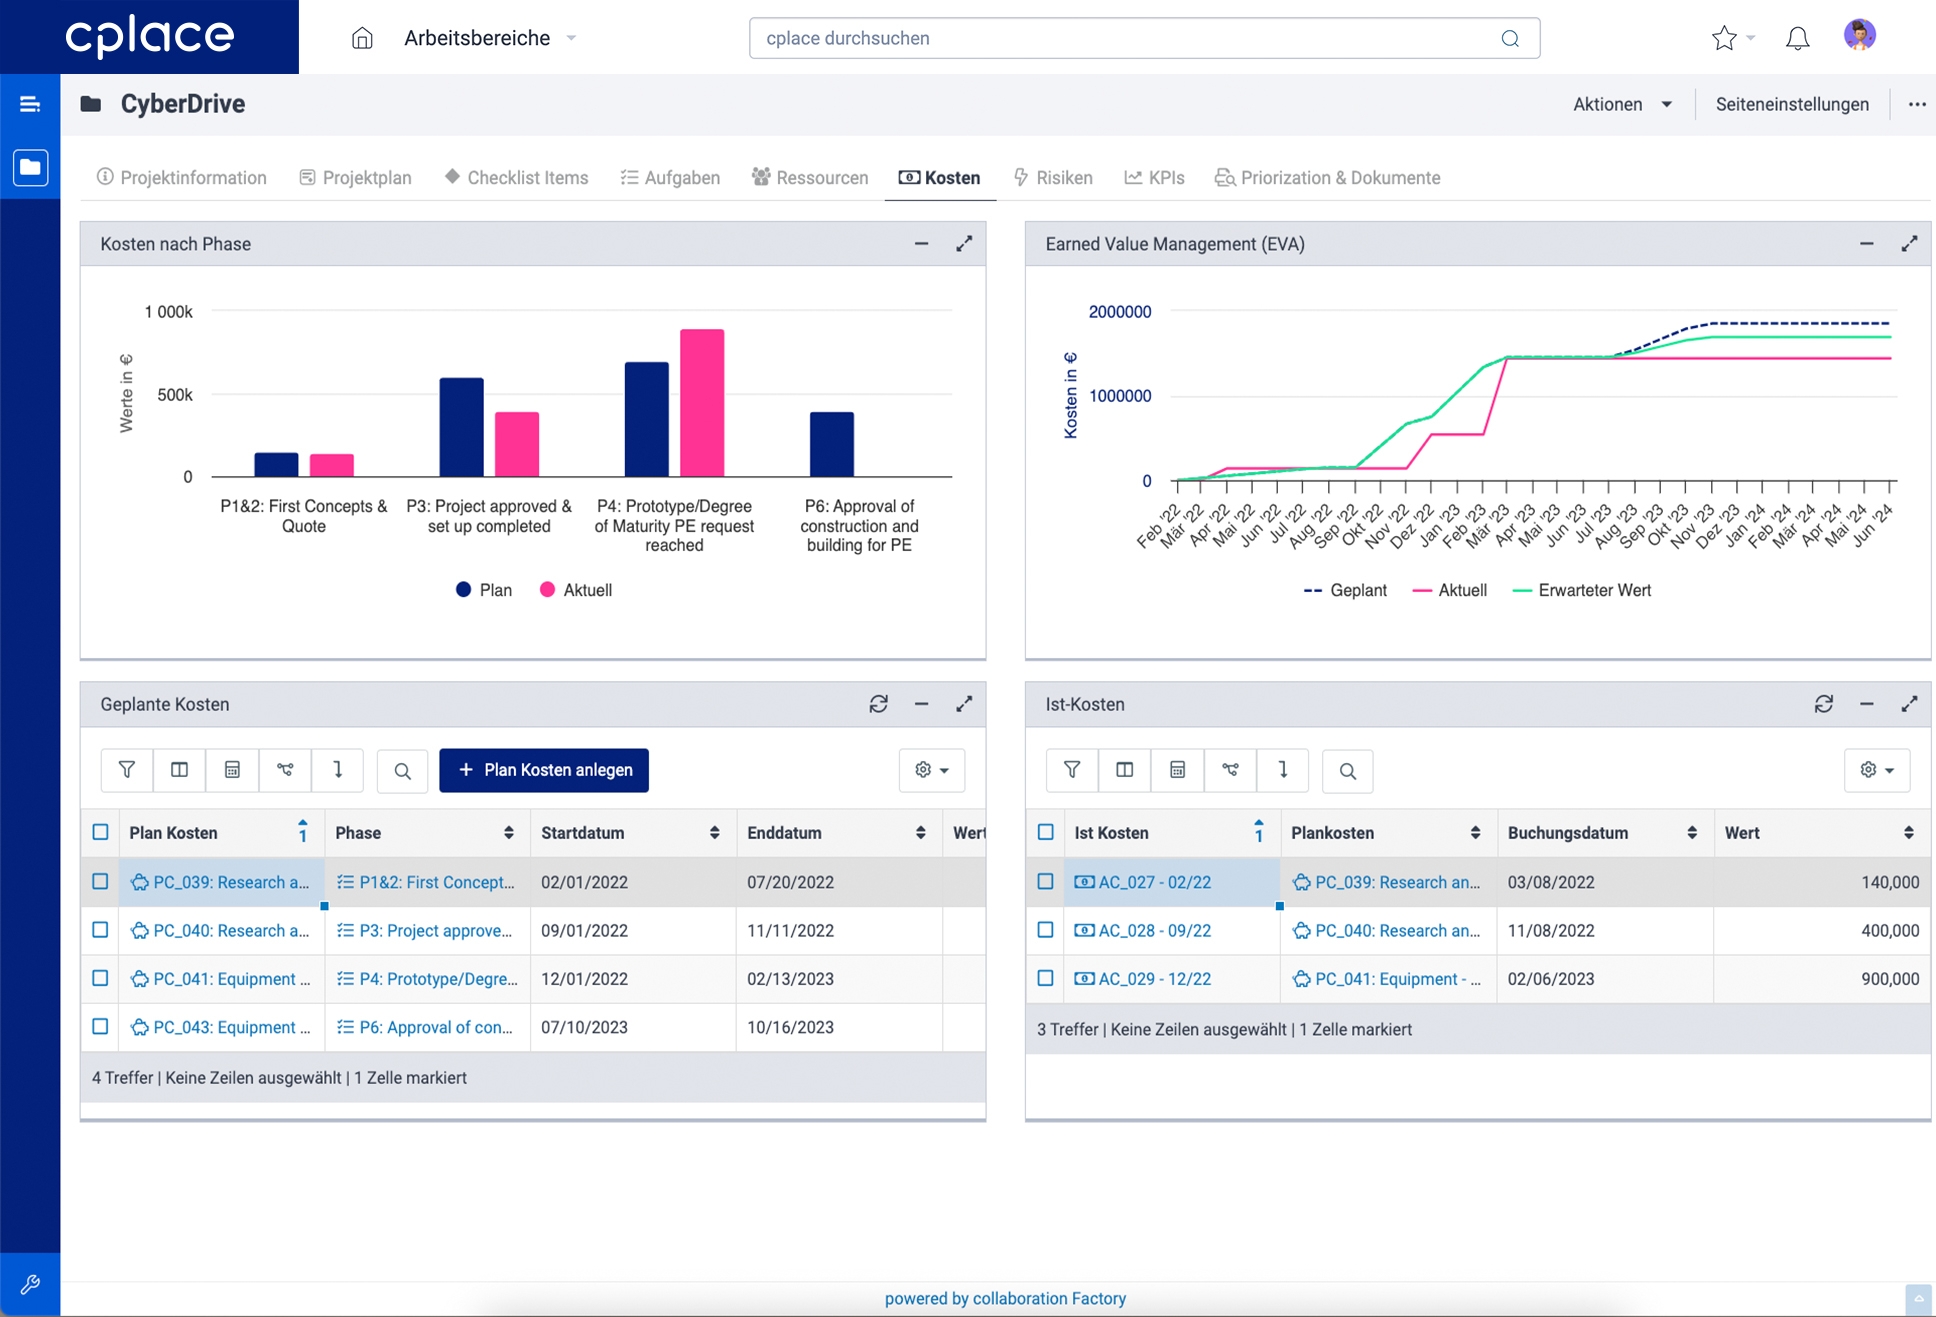This screenshot has height=1317, width=1936.
Task: Click the wrench icon in the left sidebar
Action: tap(30, 1284)
